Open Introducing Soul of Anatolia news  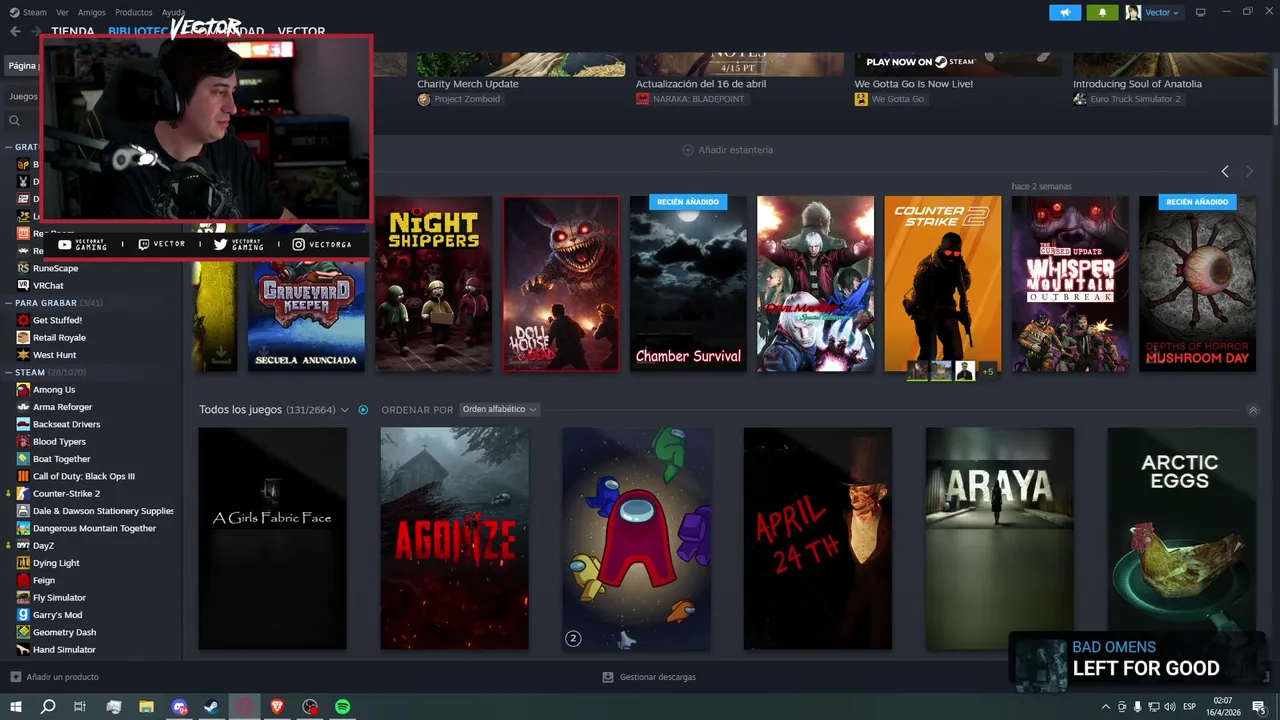pyautogui.click(x=1138, y=84)
